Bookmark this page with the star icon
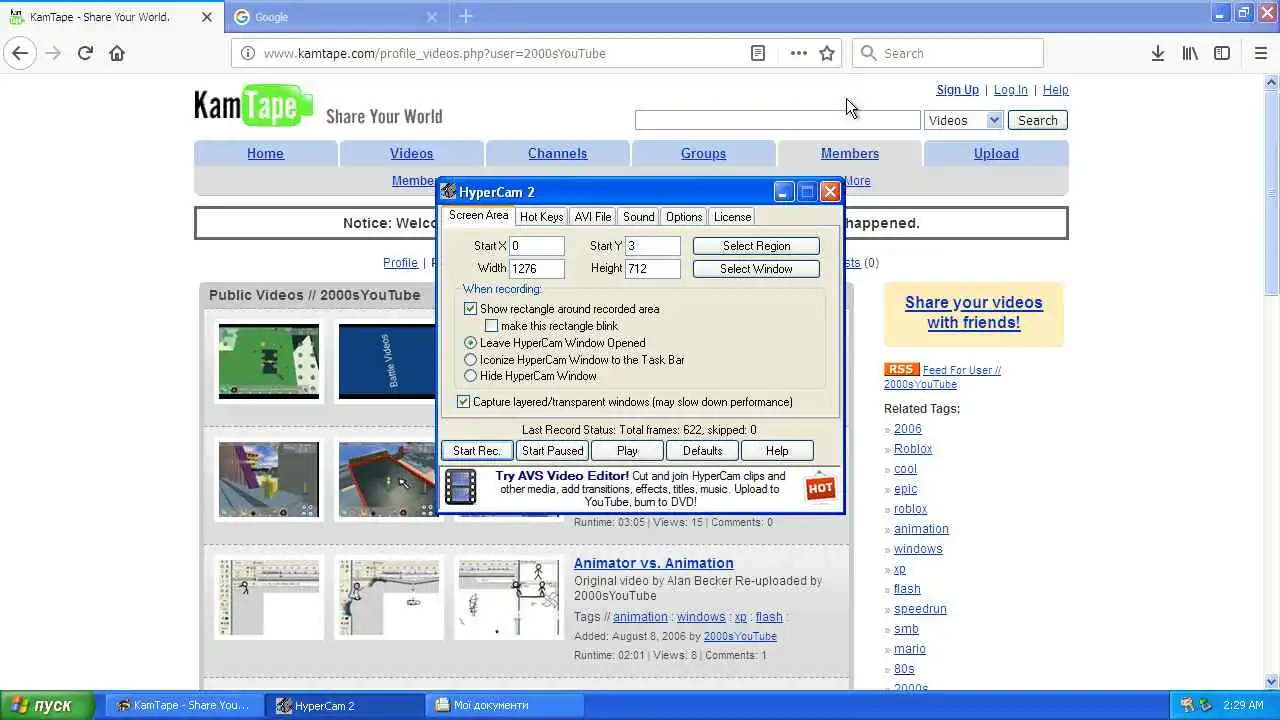This screenshot has height=720, width=1280. click(x=827, y=53)
